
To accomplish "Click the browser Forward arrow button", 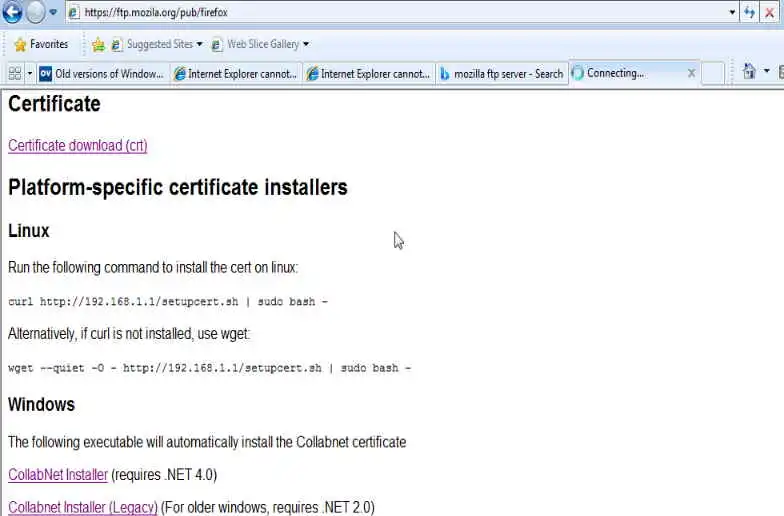I will coord(36,12).
